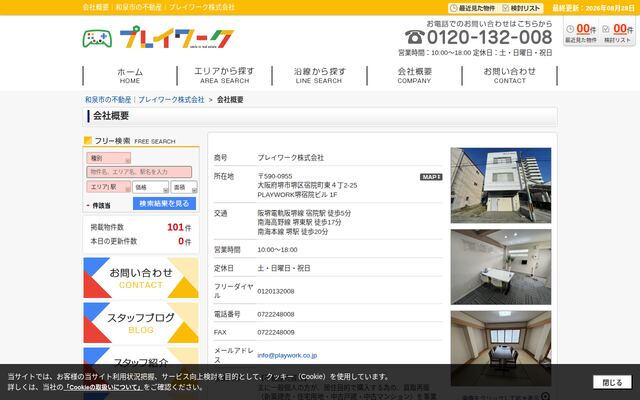Click the 検討リスト counter 00件 box
The image size is (640, 400).
tap(617, 33)
